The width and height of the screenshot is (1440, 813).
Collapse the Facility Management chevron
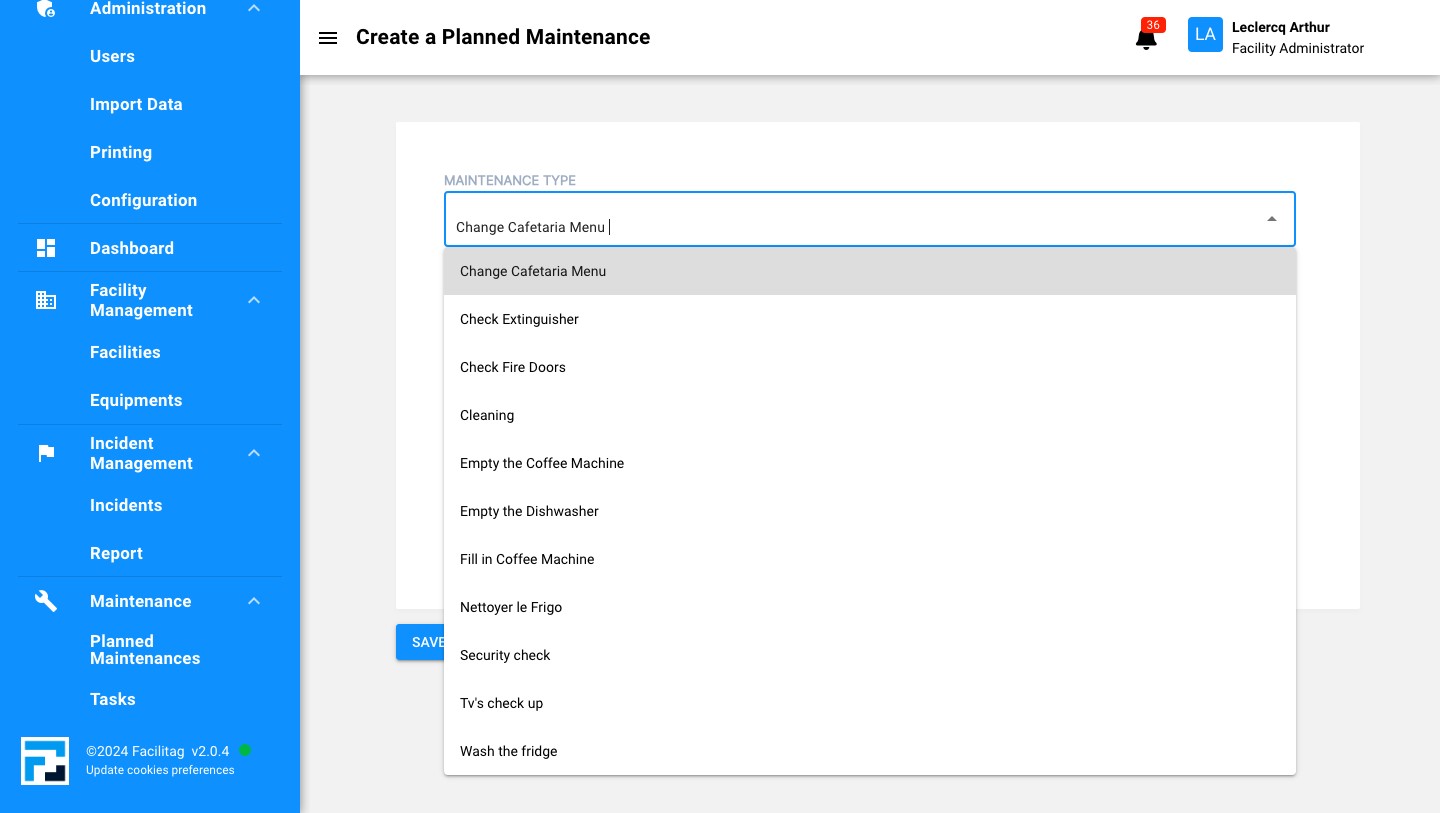[x=254, y=300]
